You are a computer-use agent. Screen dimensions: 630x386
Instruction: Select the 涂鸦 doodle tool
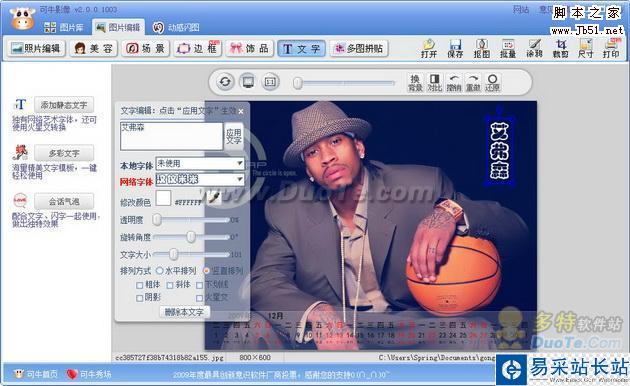534,48
